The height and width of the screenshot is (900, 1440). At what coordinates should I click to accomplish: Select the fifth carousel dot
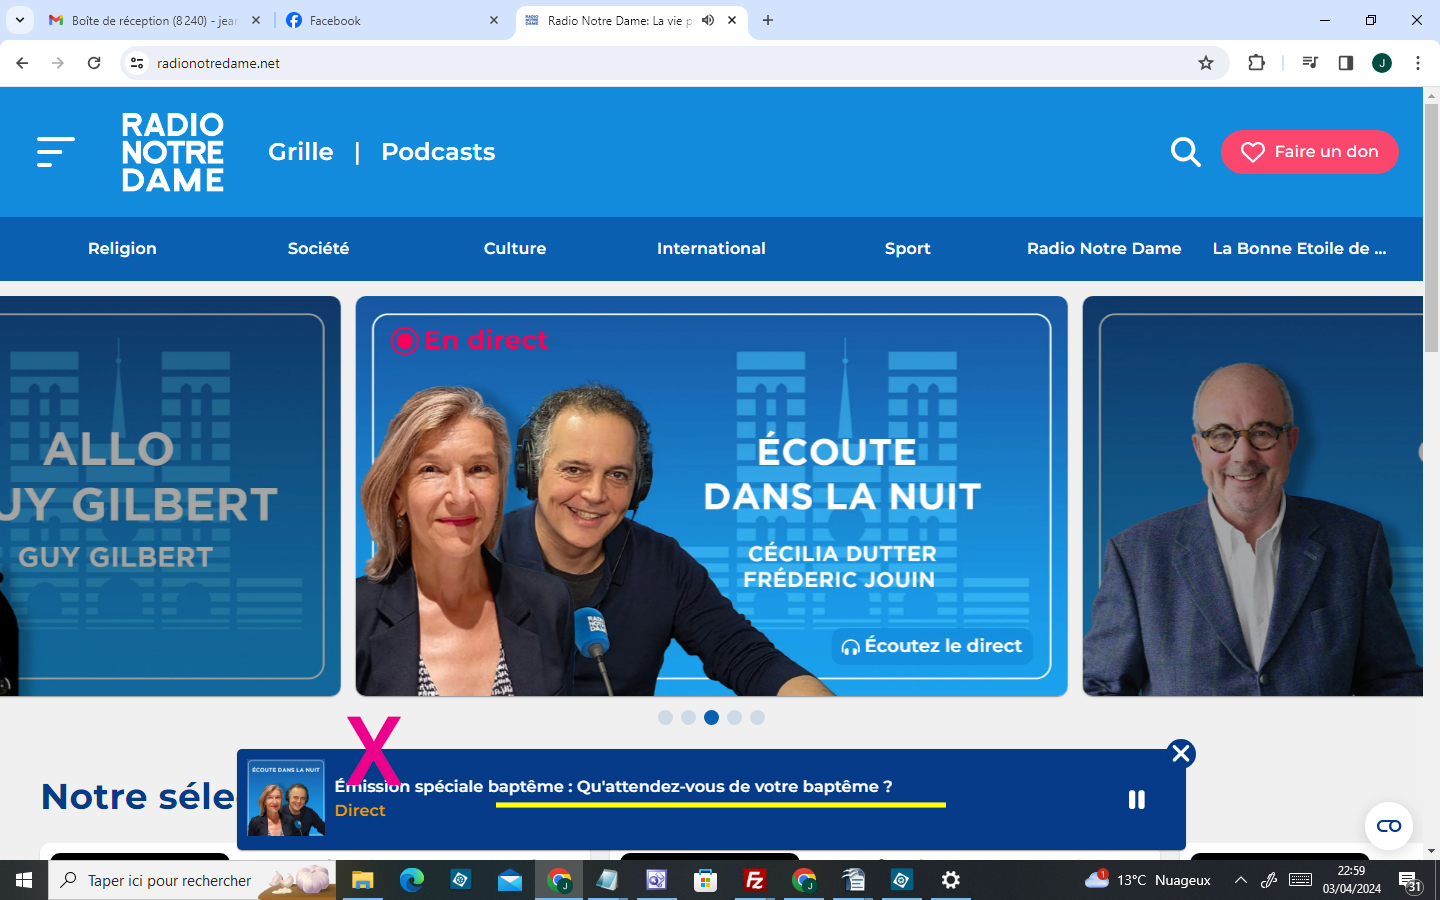pyautogui.click(x=757, y=717)
